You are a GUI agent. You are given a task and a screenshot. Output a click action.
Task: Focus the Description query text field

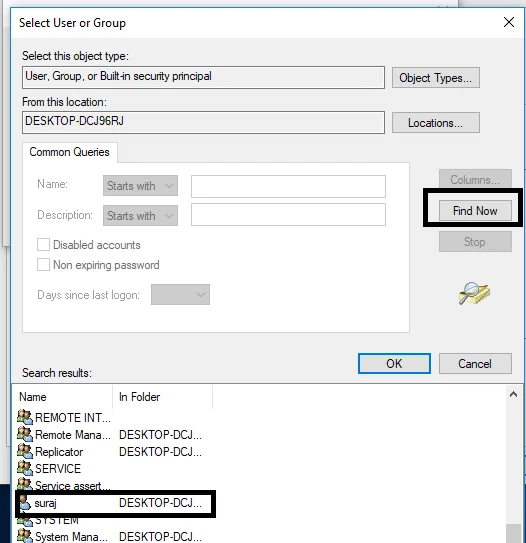[x=288, y=215]
